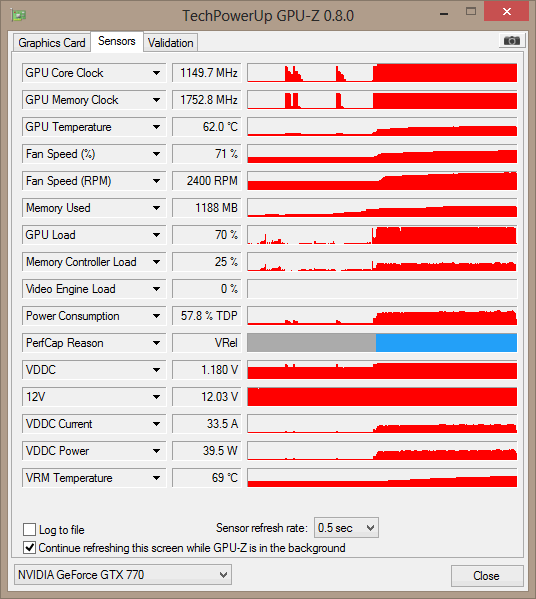Click the VRM Temperature history graph
Image resolution: width=536 pixels, height=599 pixels.
coord(382,478)
